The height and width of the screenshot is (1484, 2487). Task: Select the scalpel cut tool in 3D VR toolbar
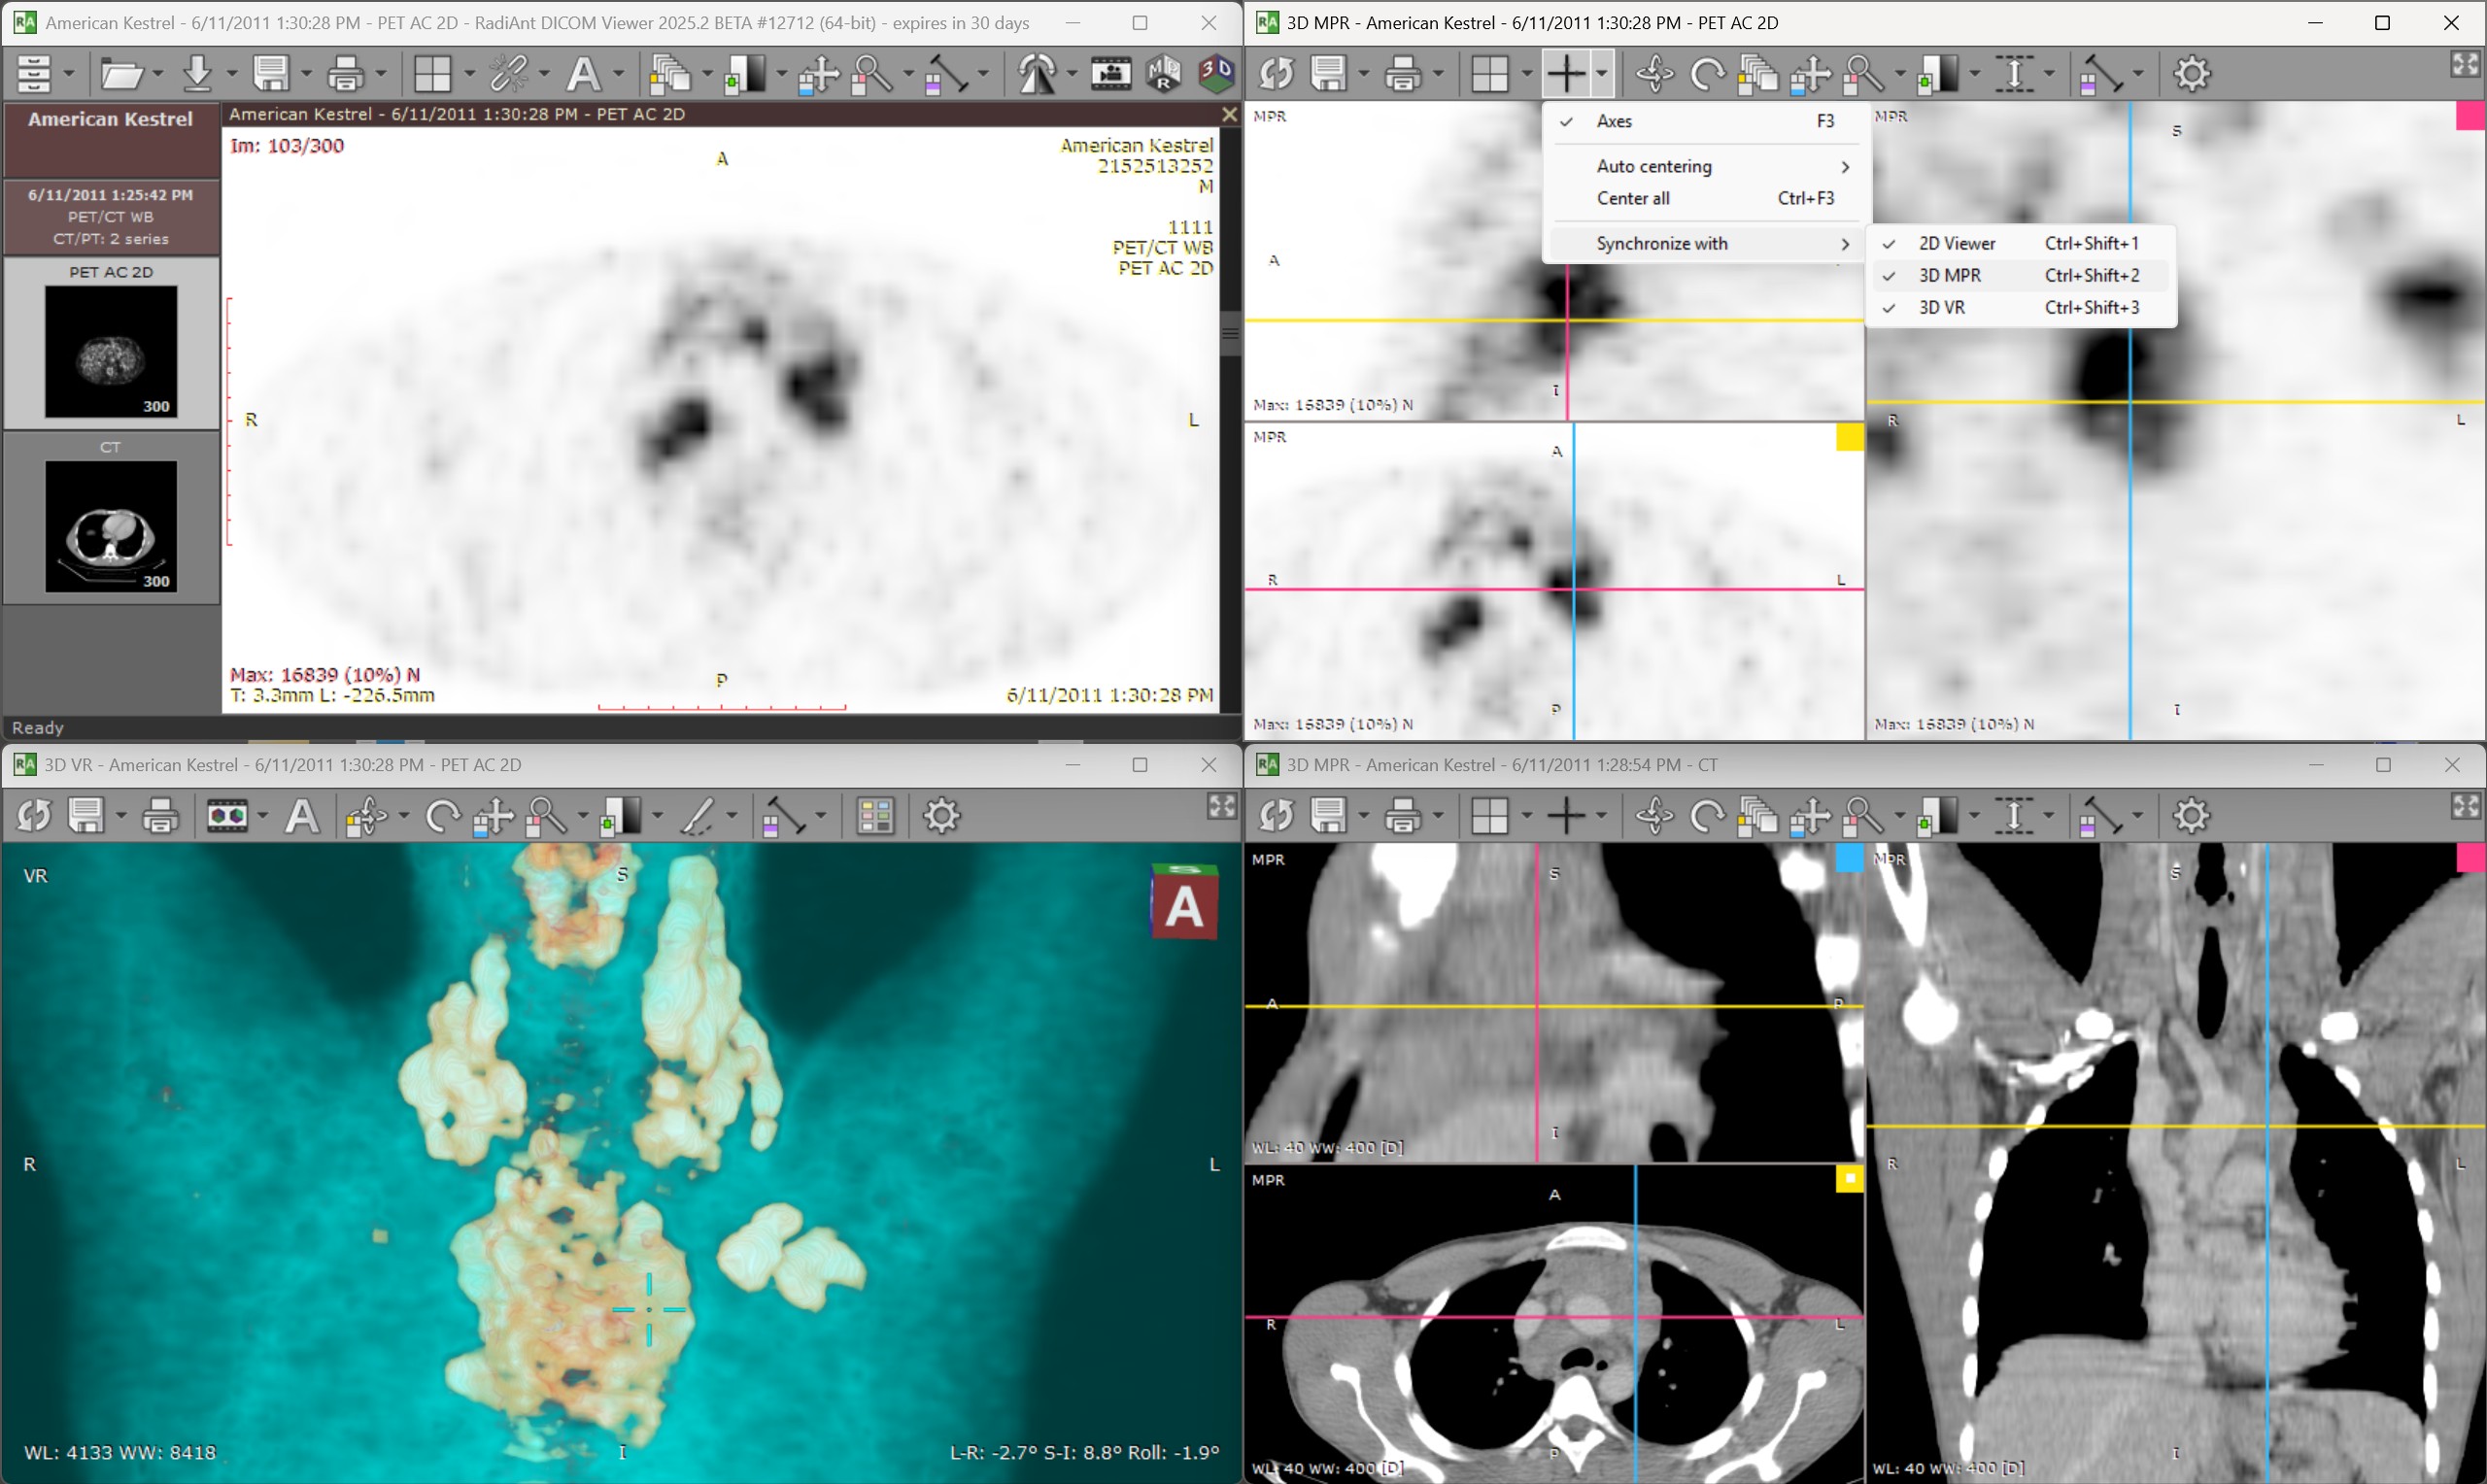696,816
